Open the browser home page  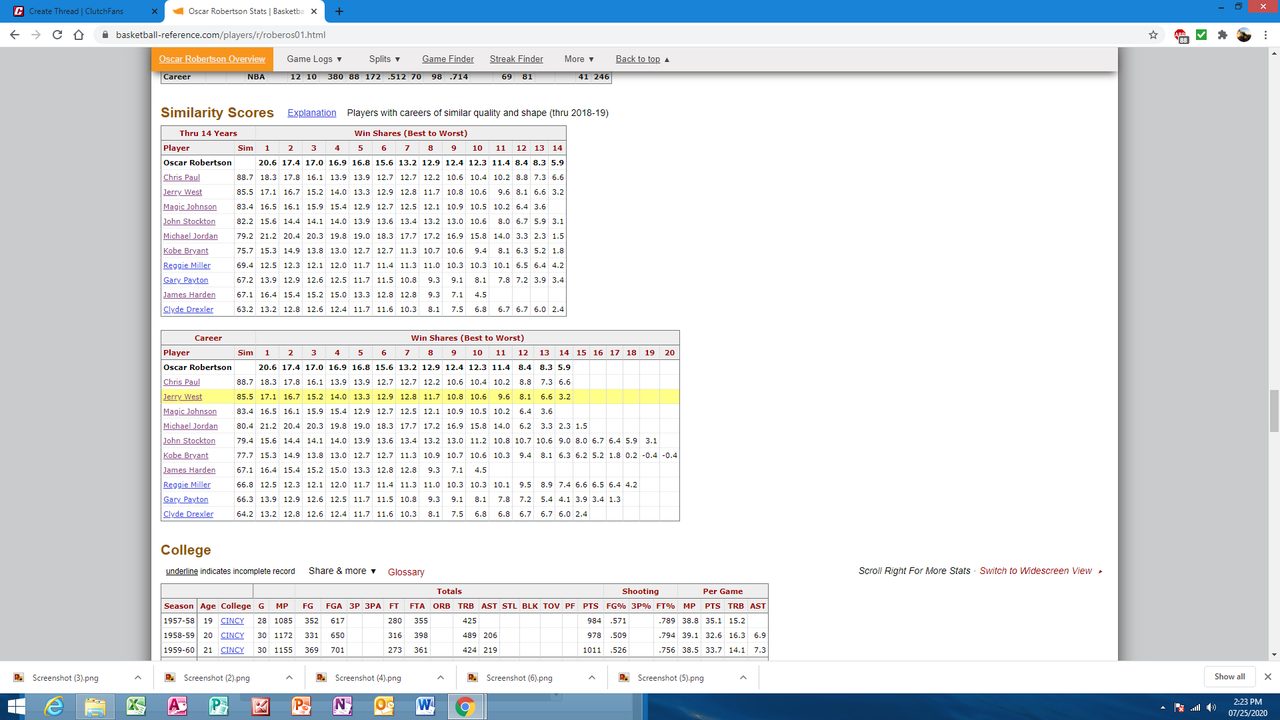79,34
